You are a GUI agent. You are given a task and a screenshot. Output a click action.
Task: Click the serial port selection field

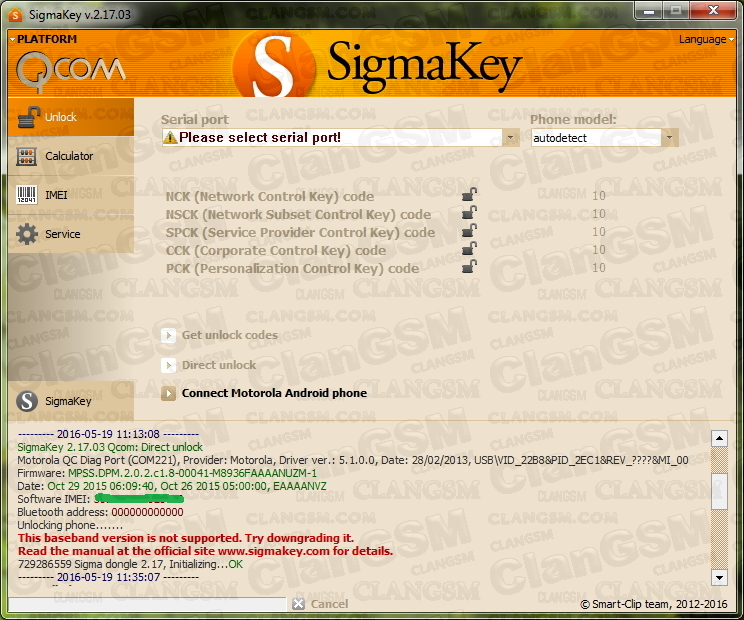click(x=332, y=138)
